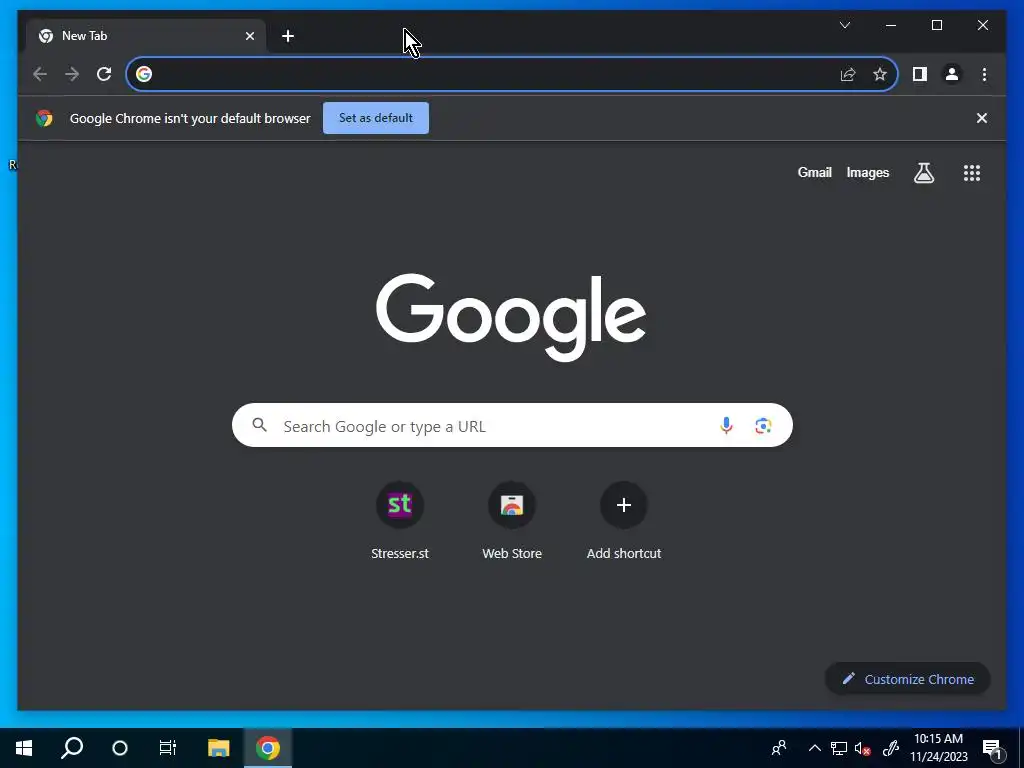
Task: Click Customize Chrome button
Action: click(x=908, y=679)
